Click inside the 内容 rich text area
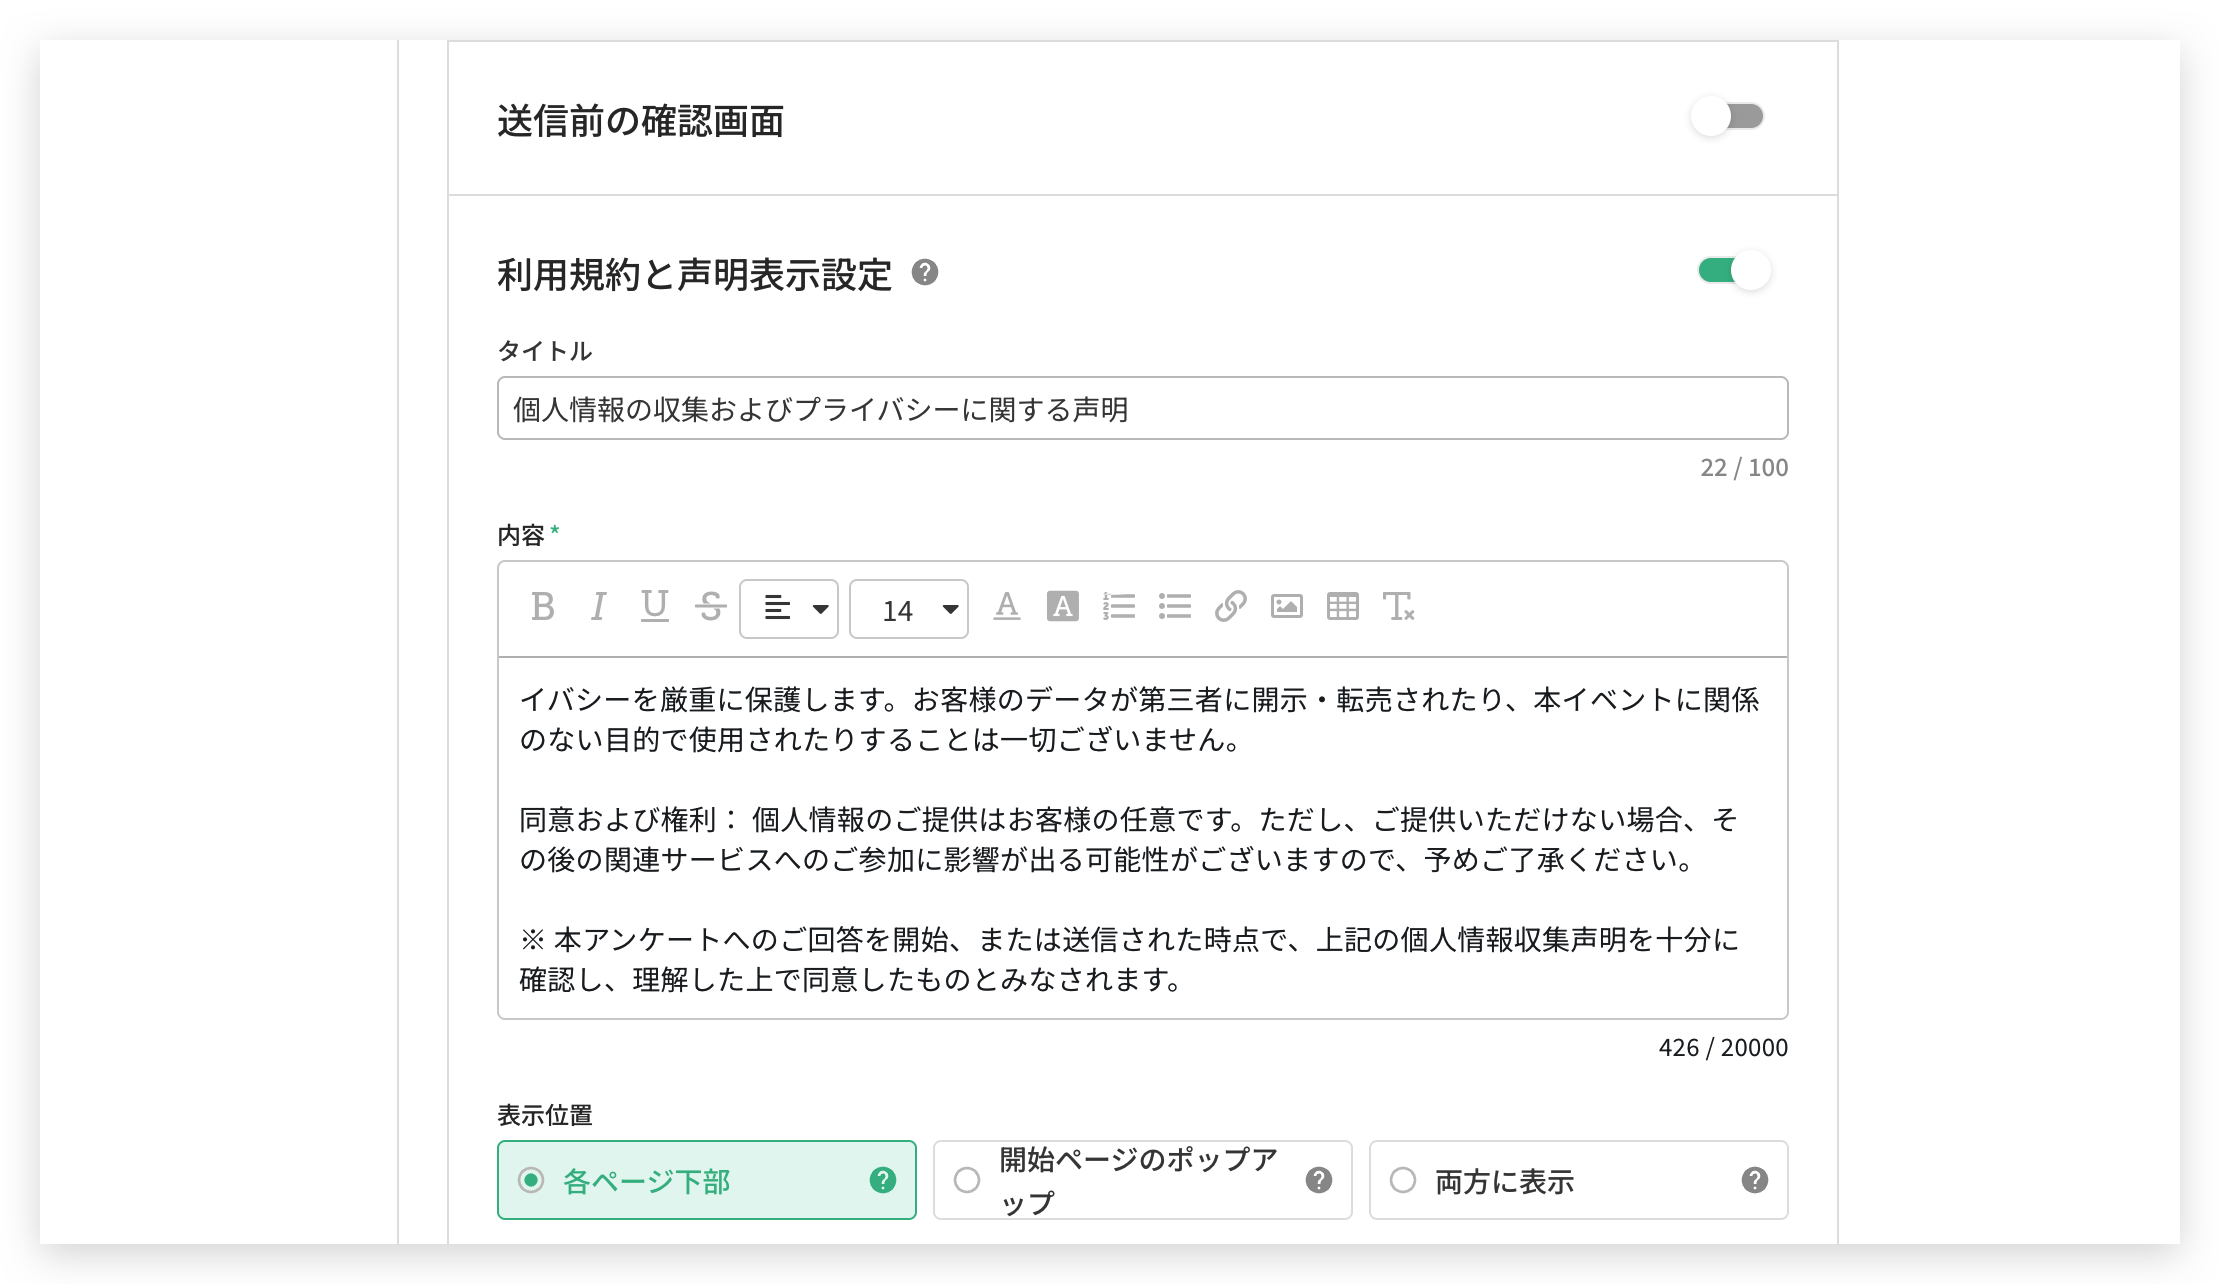 (1142, 838)
